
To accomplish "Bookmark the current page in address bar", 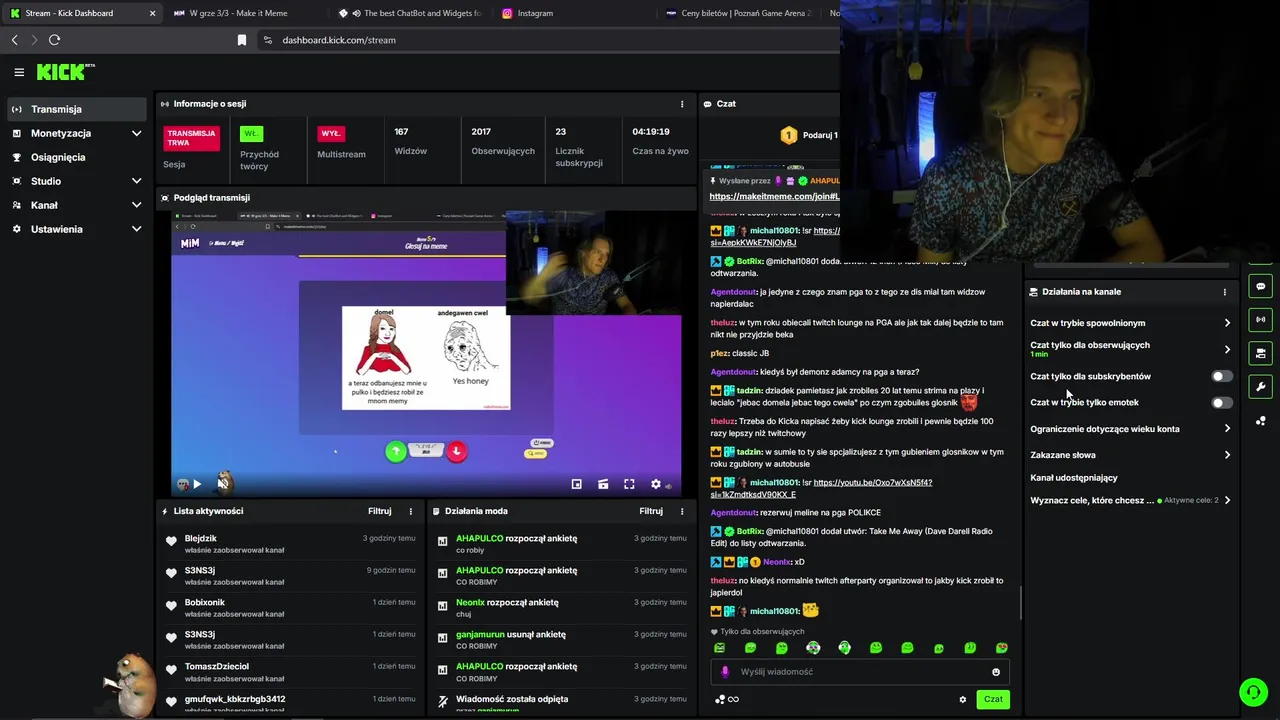I will tap(242, 40).
